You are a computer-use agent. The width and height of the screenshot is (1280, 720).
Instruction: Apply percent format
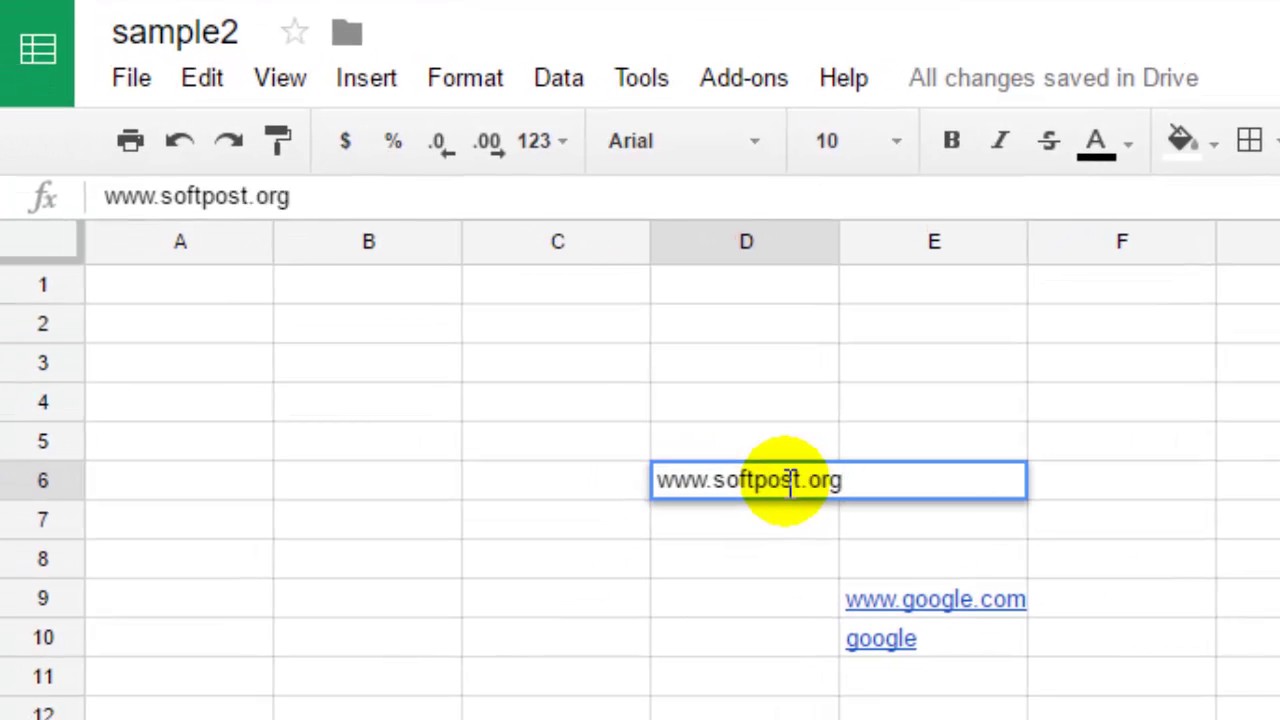coord(393,141)
